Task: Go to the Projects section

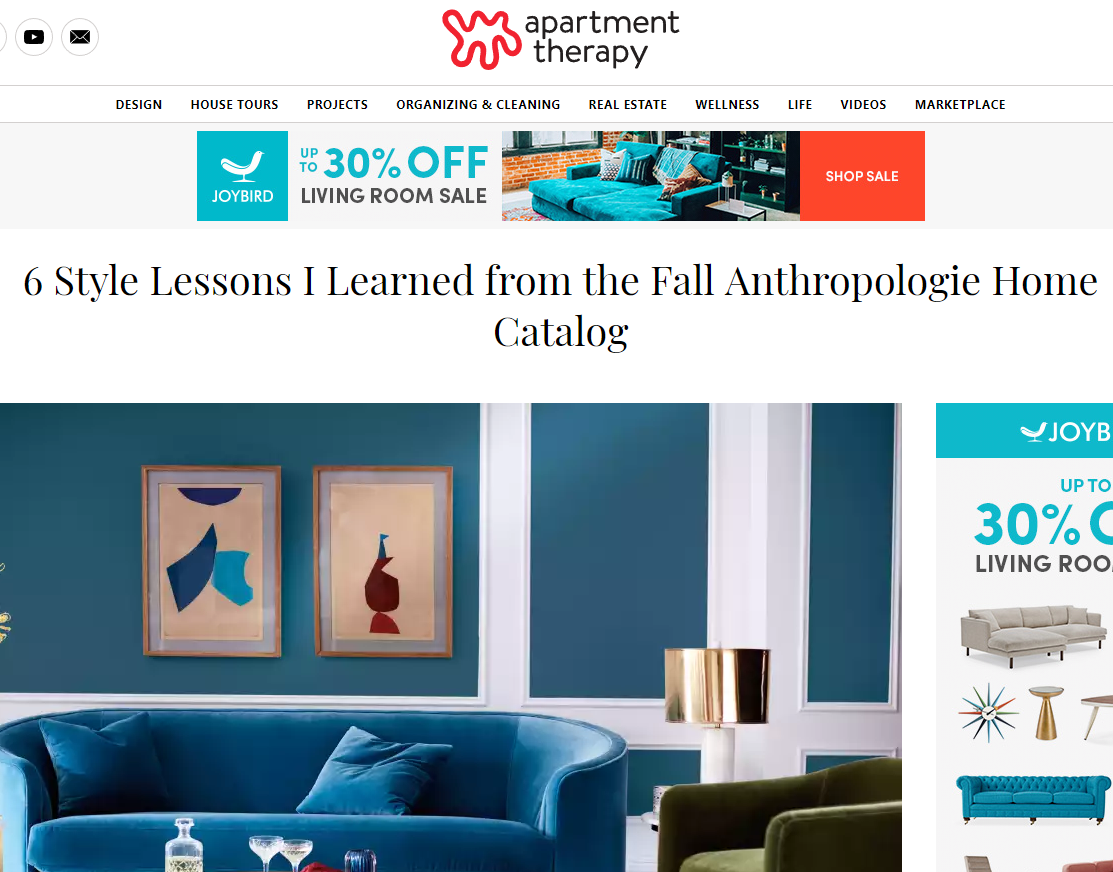Action: pos(337,104)
